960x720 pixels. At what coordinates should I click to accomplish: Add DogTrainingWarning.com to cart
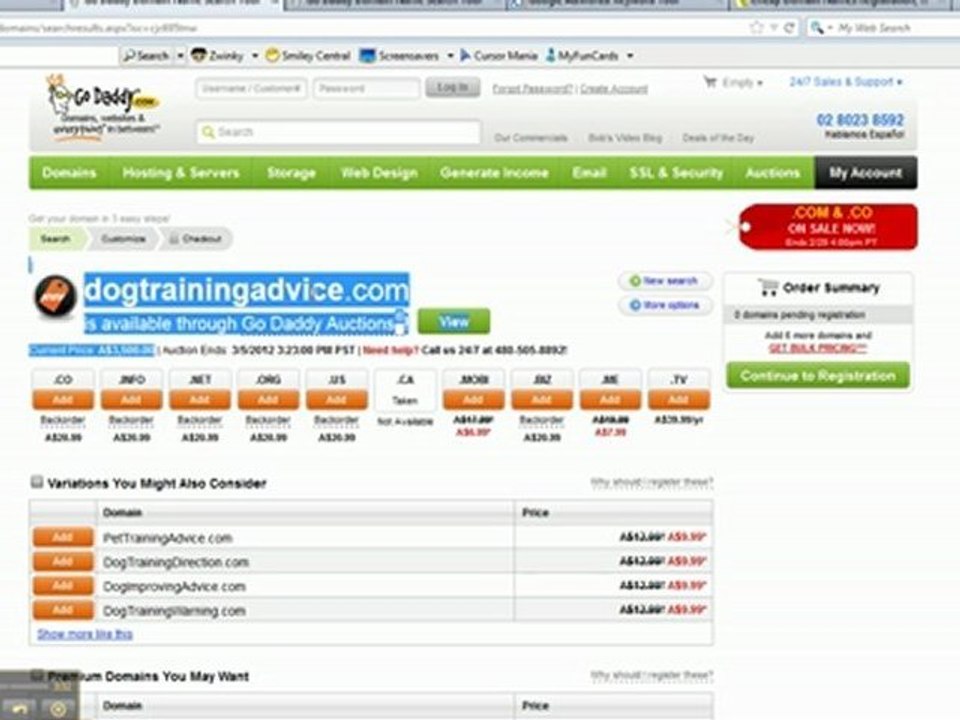(x=63, y=610)
